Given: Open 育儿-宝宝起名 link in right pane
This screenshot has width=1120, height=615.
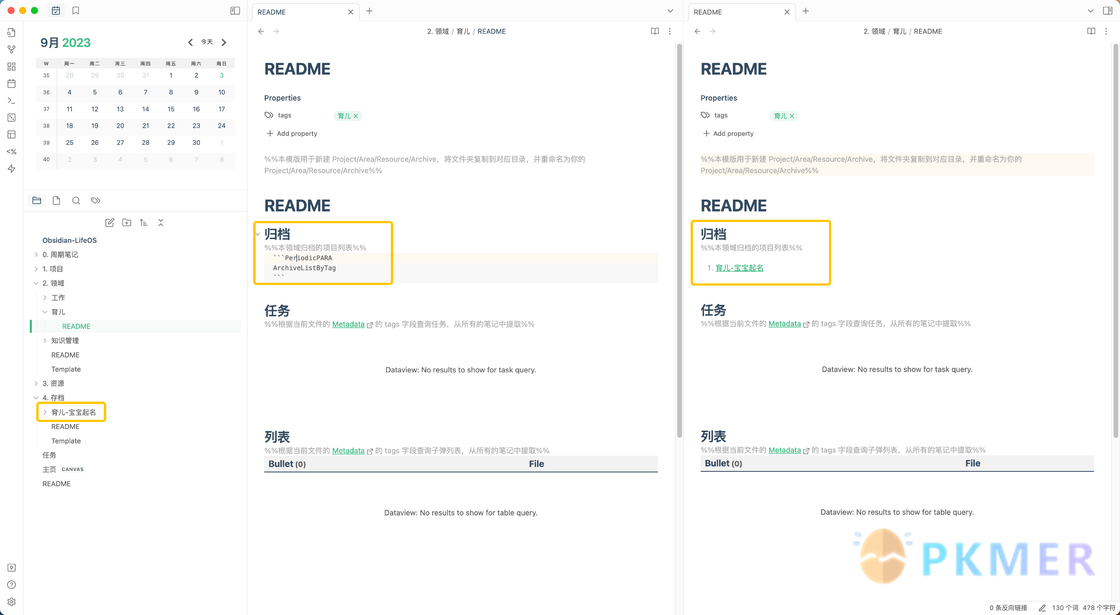Looking at the screenshot, I should [x=739, y=268].
